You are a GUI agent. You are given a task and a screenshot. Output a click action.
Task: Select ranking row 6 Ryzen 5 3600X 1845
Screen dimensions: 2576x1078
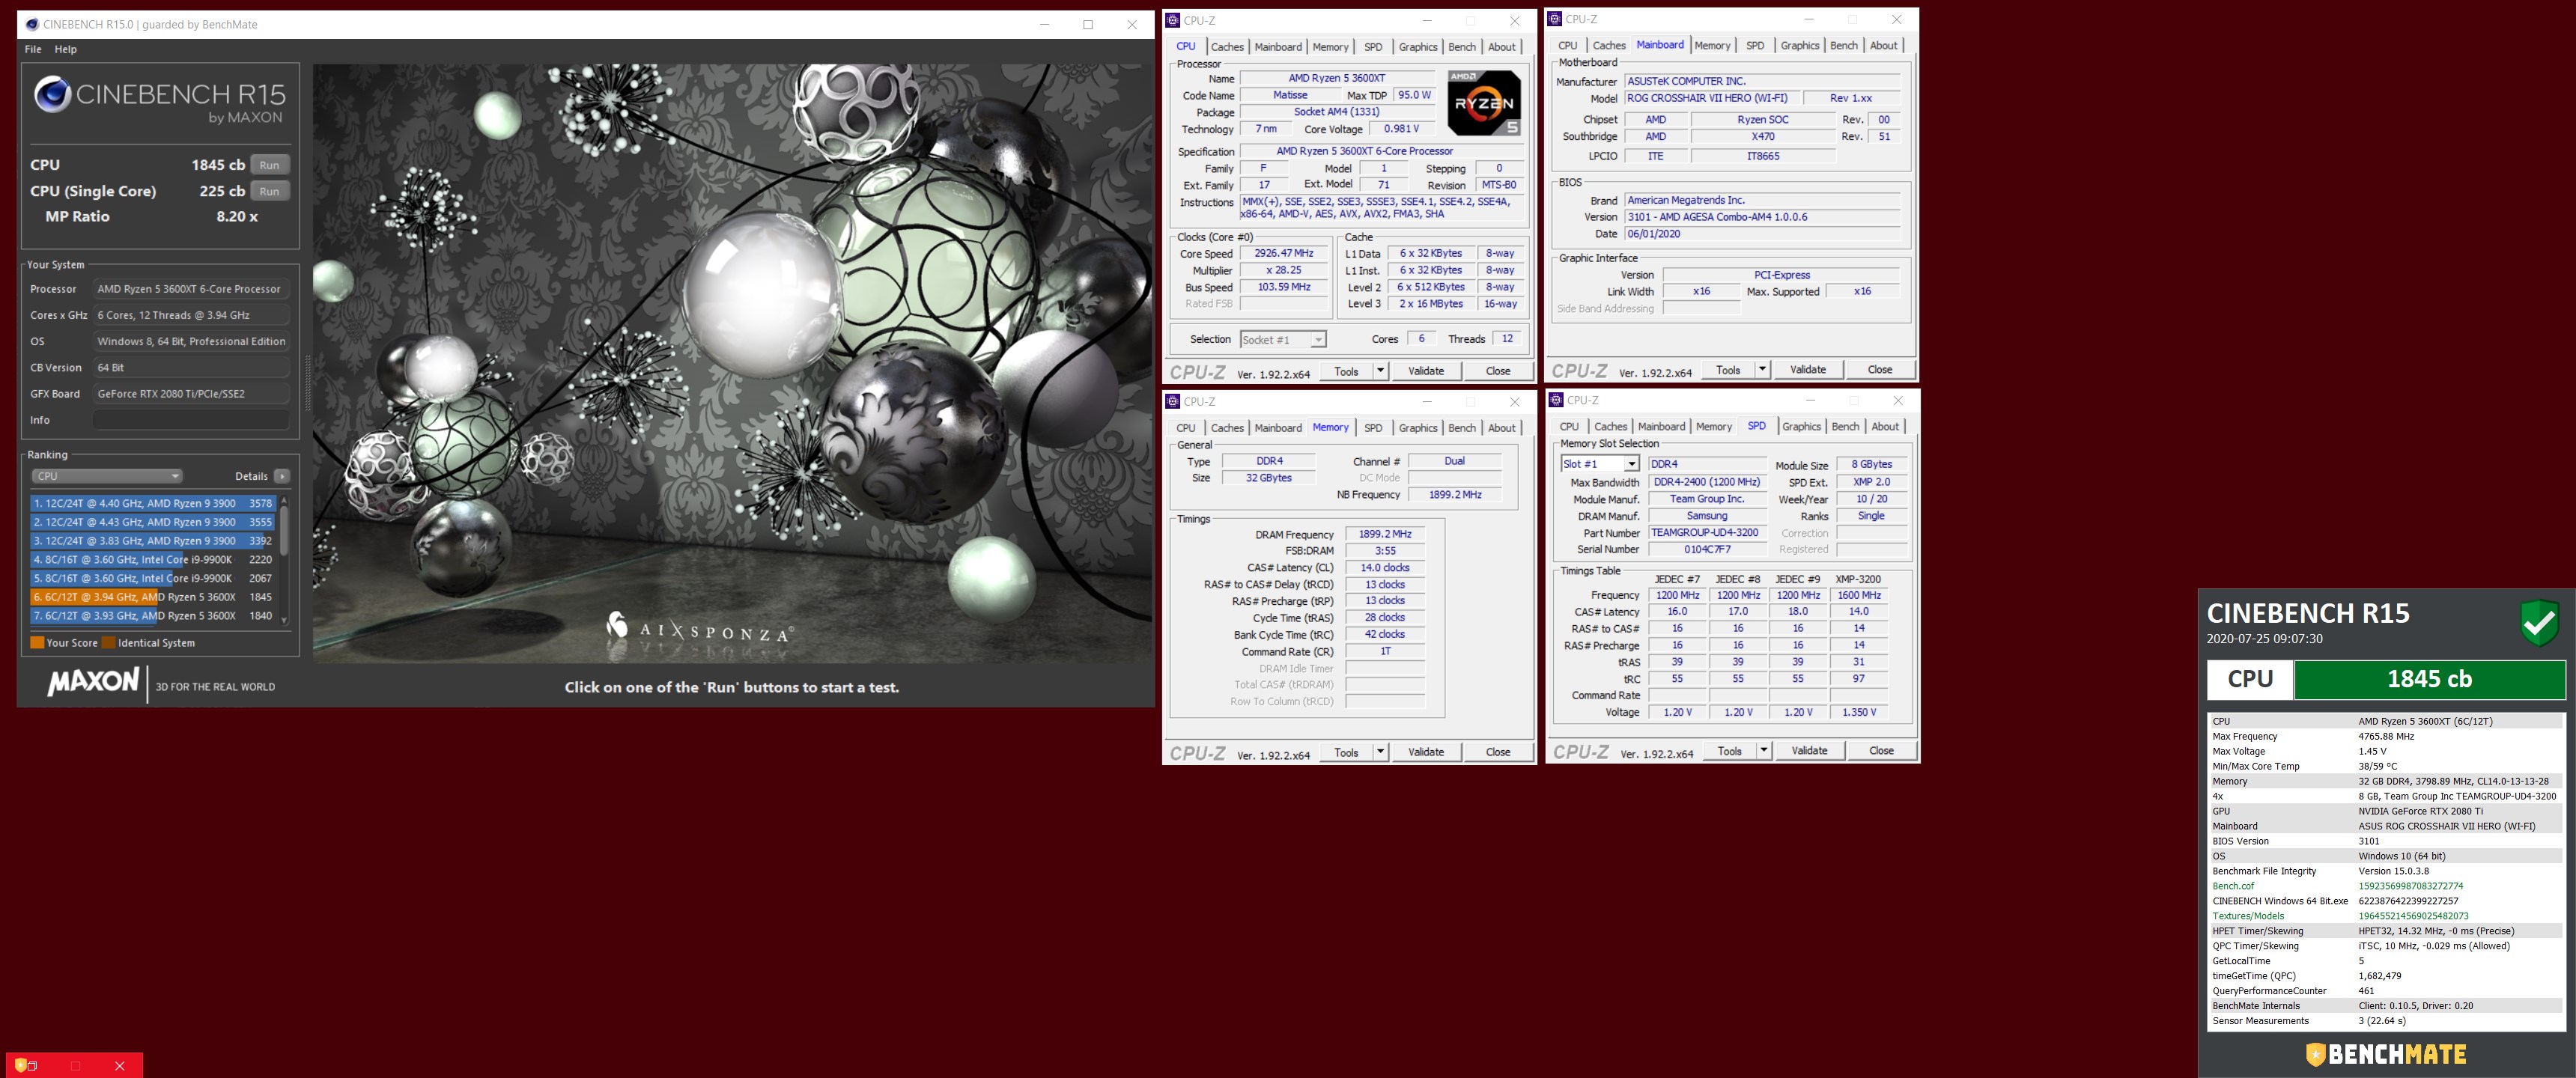(153, 597)
